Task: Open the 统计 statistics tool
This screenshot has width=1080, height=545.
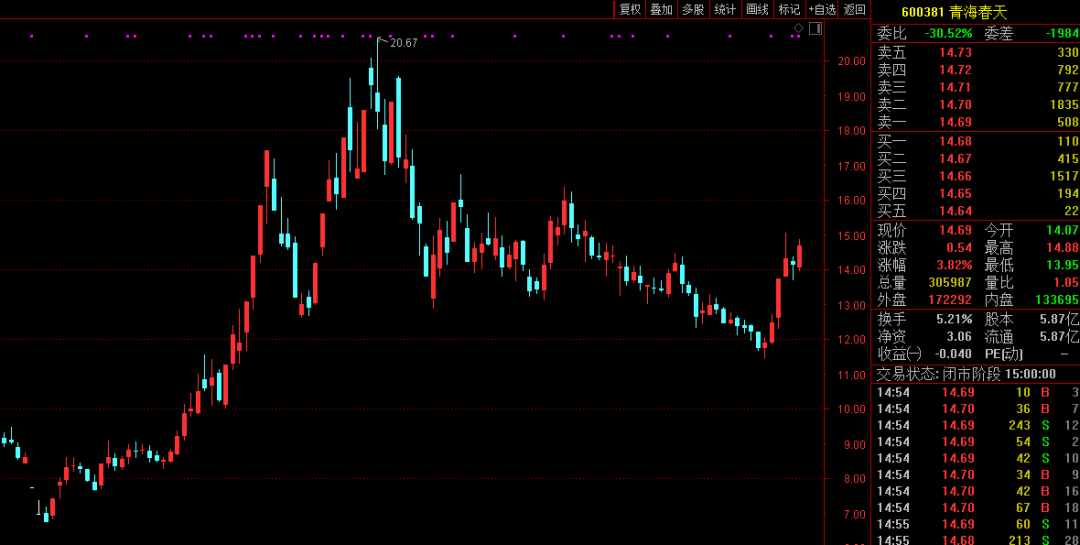Action: tap(725, 10)
